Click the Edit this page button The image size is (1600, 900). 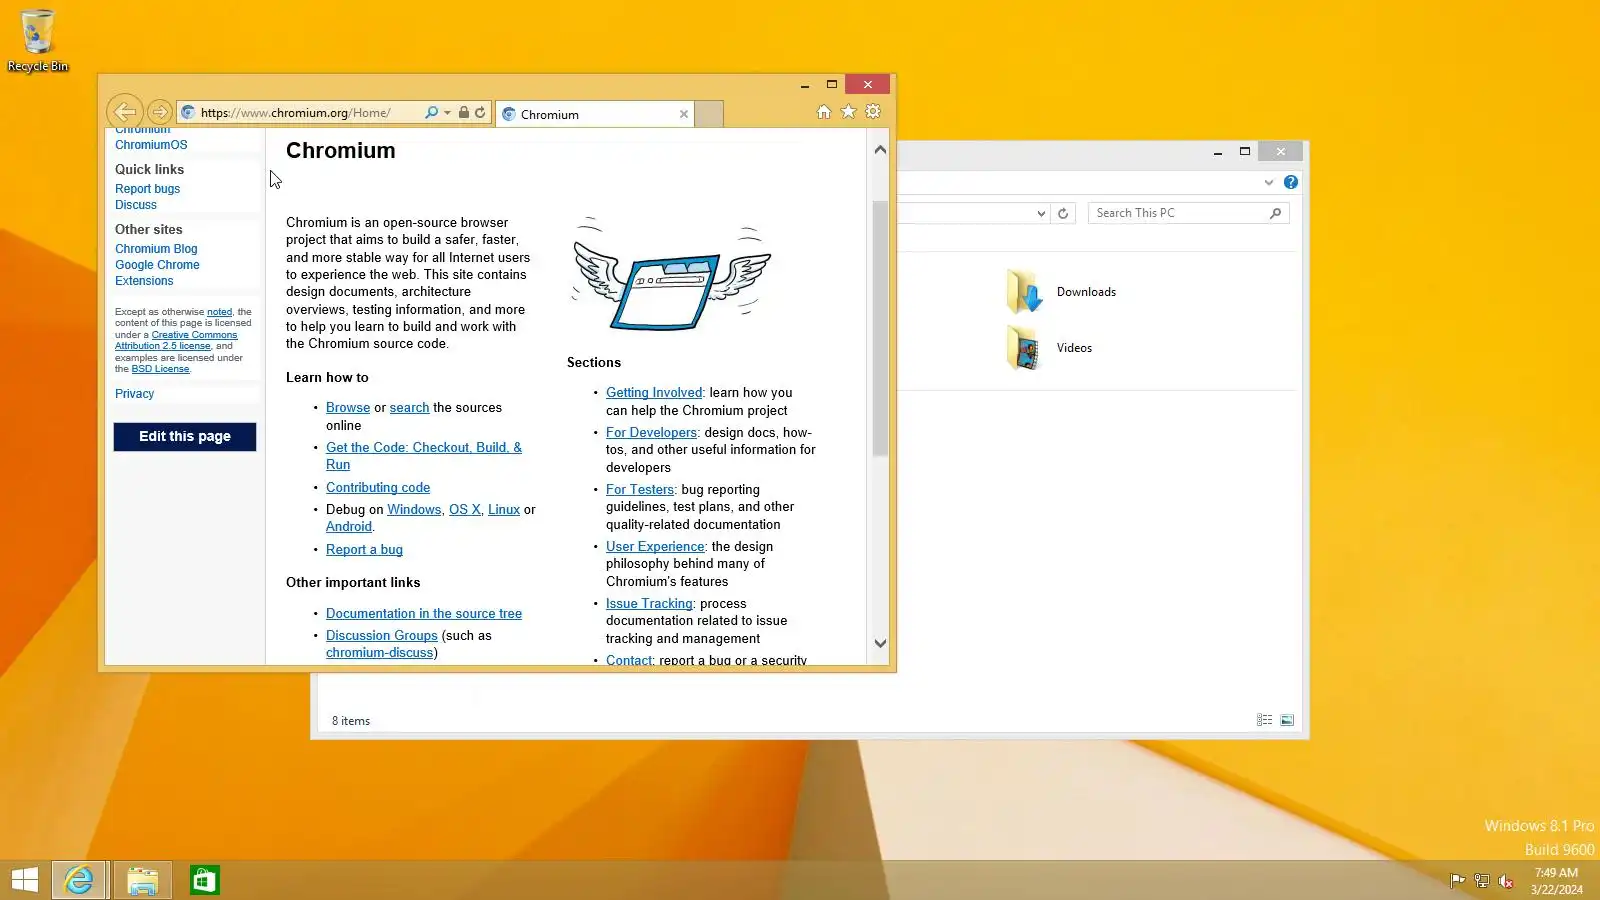click(185, 437)
